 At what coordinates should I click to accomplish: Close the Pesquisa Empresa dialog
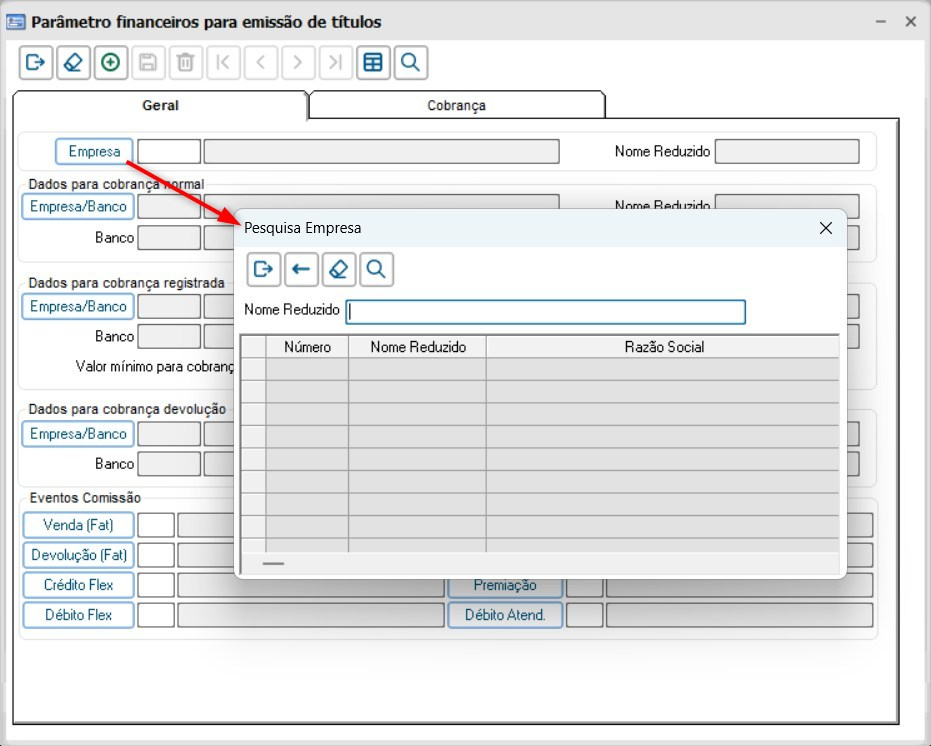825,228
